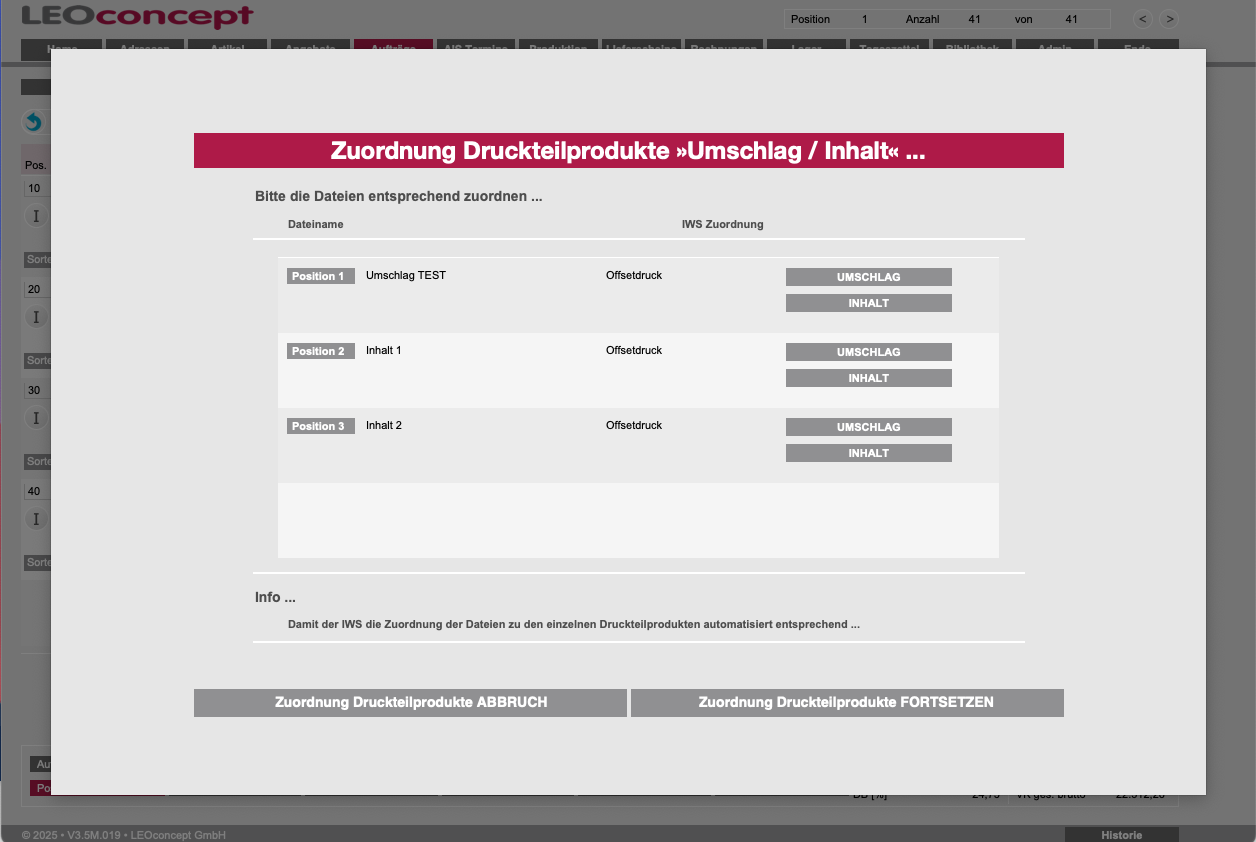Set Inhalt 1 to UMSCHLAG
This screenshot has height=842, width=1256.
click(x=868, y=352)
